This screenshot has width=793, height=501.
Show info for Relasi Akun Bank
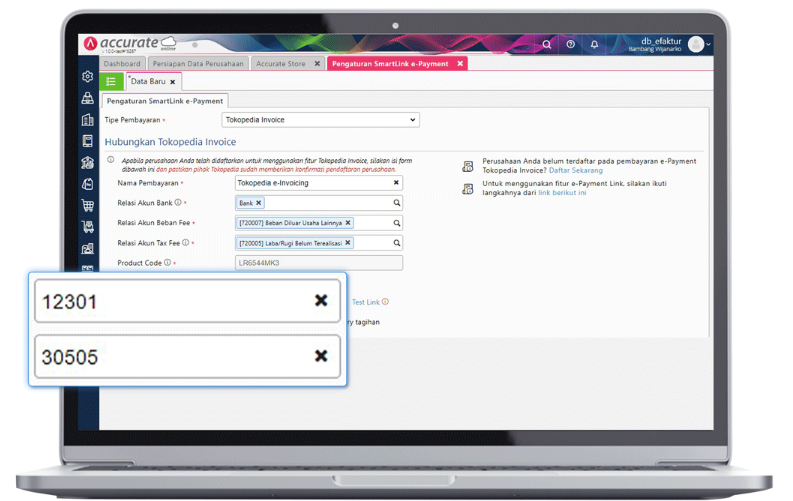(178, 202)
